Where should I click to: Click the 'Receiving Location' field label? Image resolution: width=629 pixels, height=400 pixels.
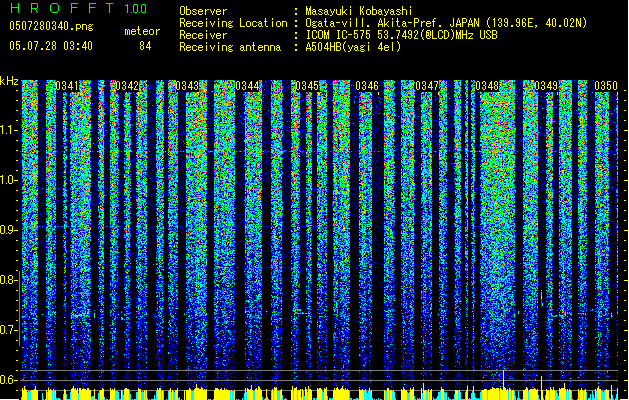233,23
